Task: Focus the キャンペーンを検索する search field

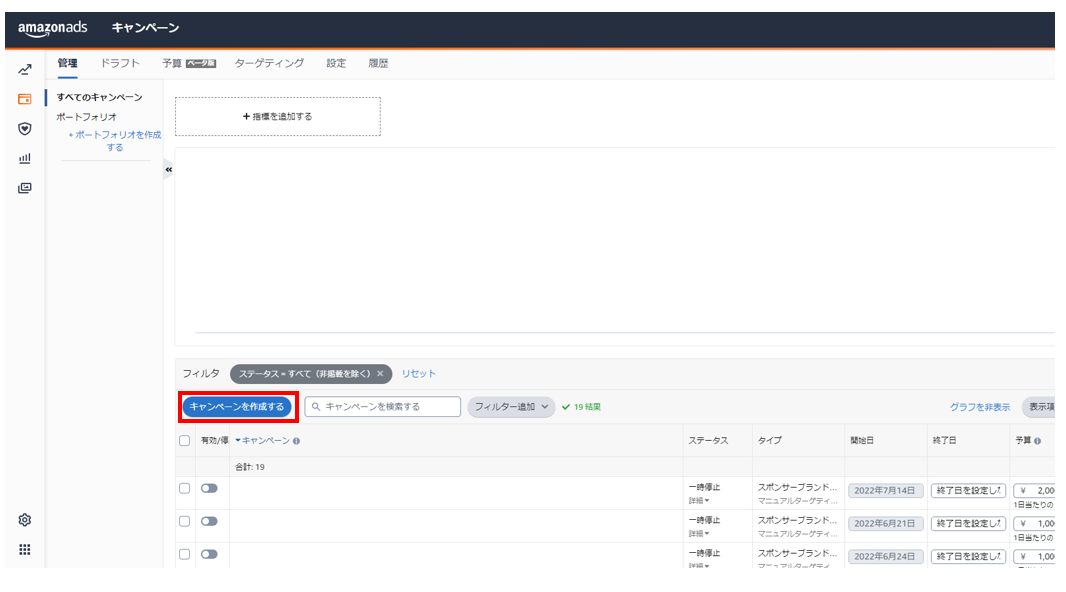Action: click(383, 406)
